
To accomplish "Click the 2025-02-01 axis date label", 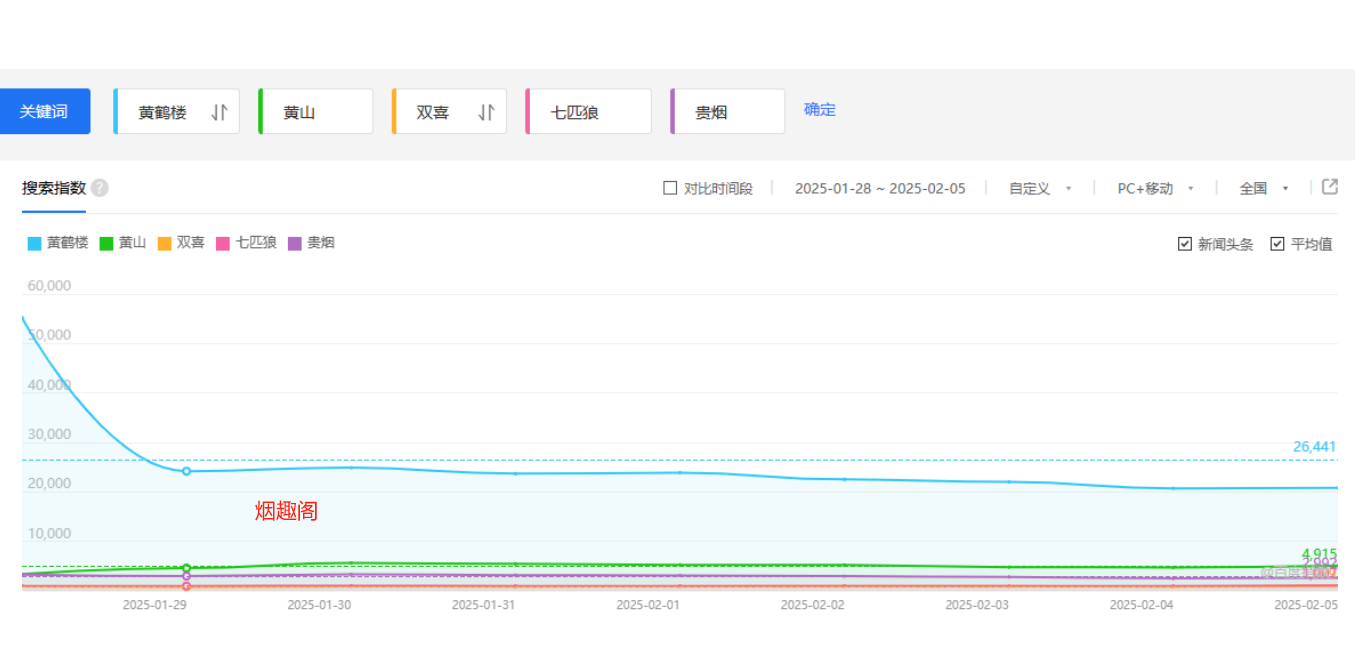I will (648, 605).
